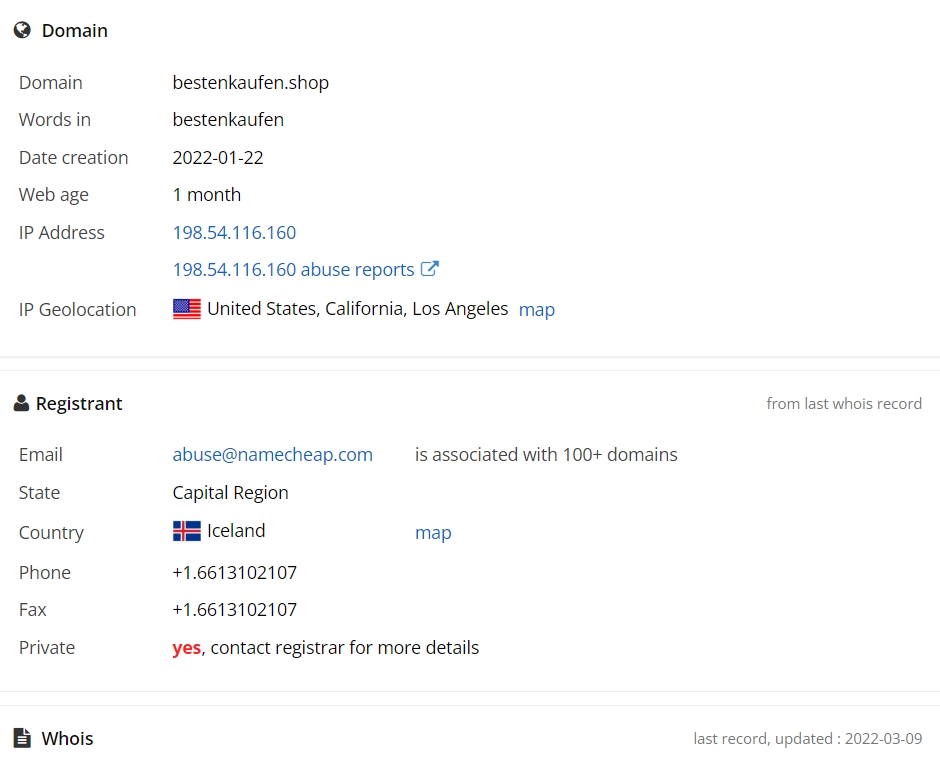Image resolution: width=940 pixels, height=758 pixels.
Task: Click the Phone label
Action: pyautogui.click(x=45, y=572)
